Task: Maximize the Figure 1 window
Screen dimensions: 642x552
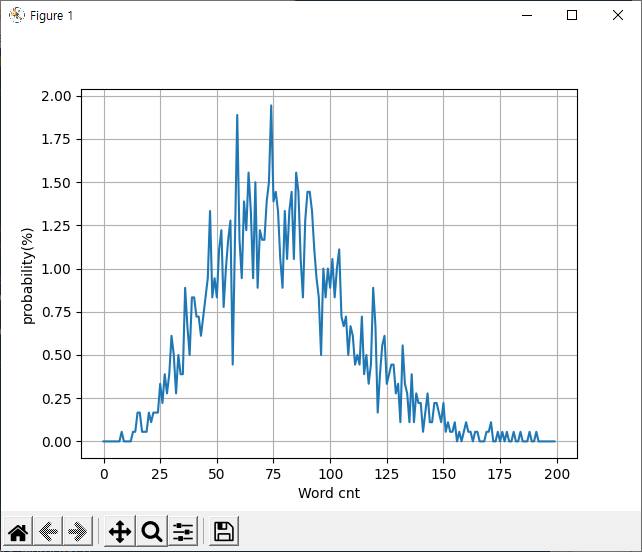Action: coord(572,15)
